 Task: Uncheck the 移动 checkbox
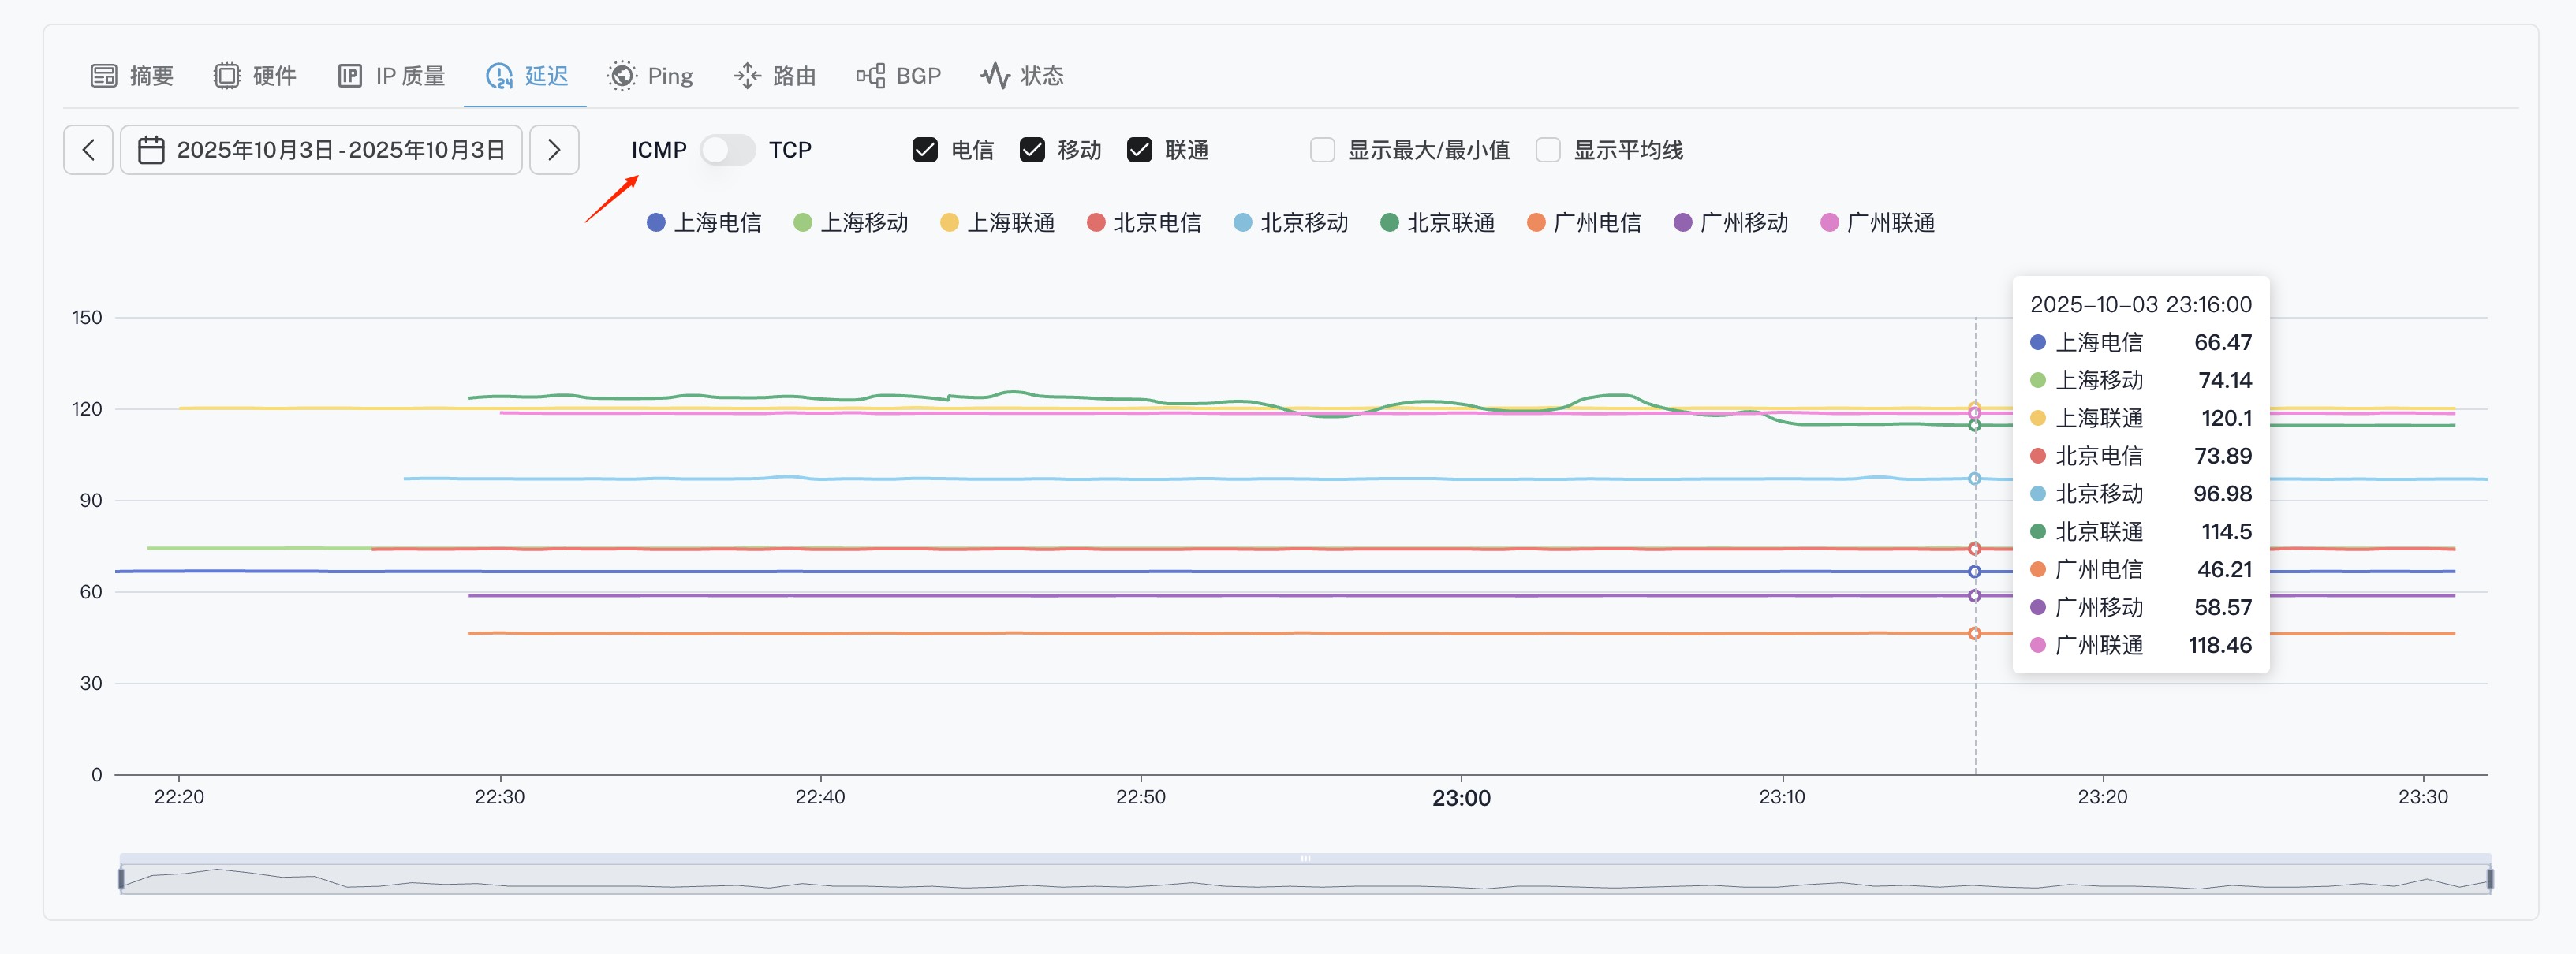[1032, 150]
